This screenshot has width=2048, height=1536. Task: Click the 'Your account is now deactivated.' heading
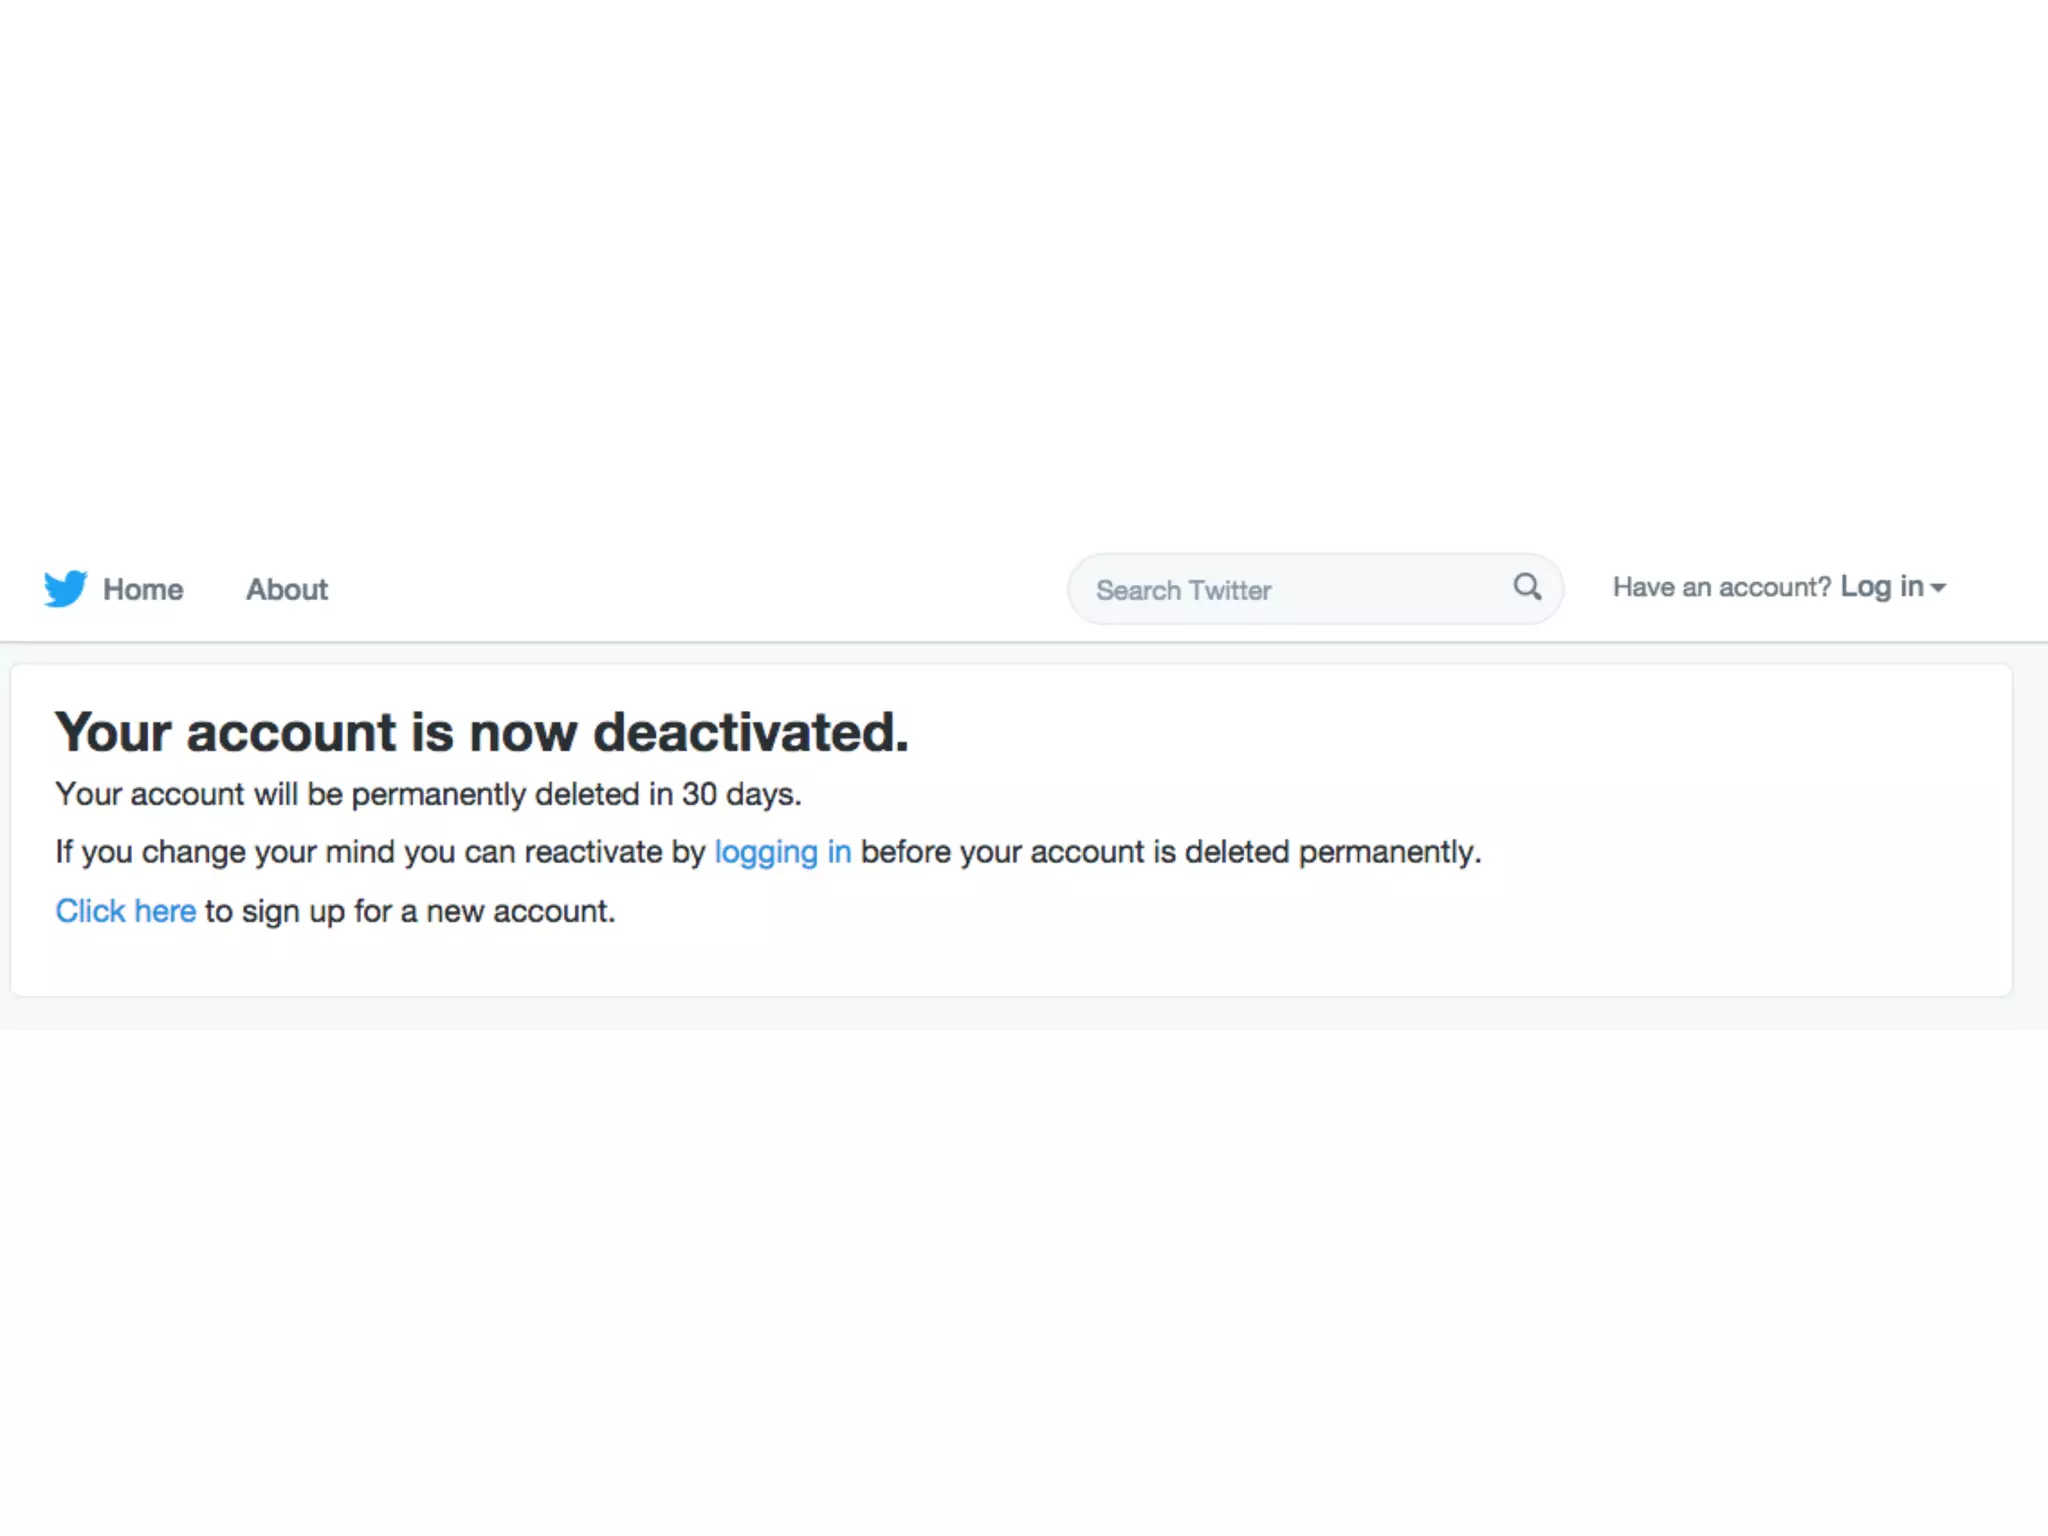pos(481,732)
